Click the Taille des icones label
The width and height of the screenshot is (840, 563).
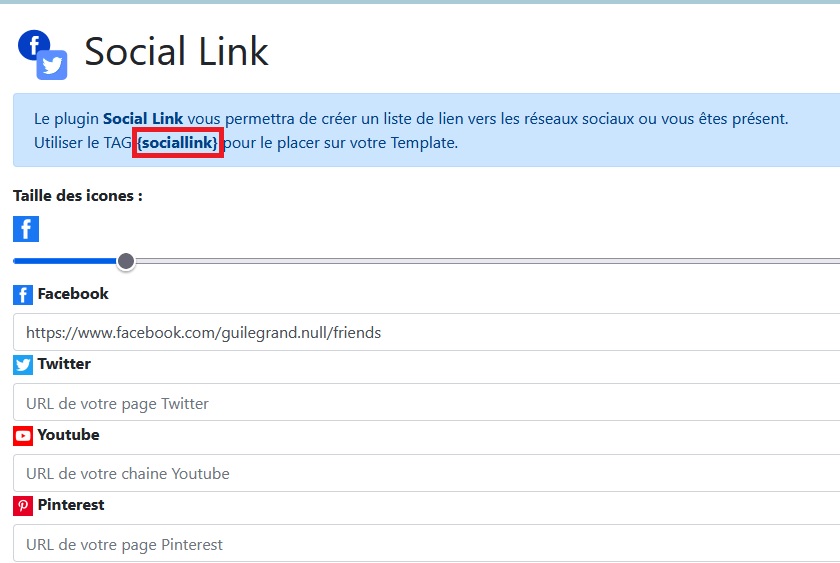(x=78, y=196)
